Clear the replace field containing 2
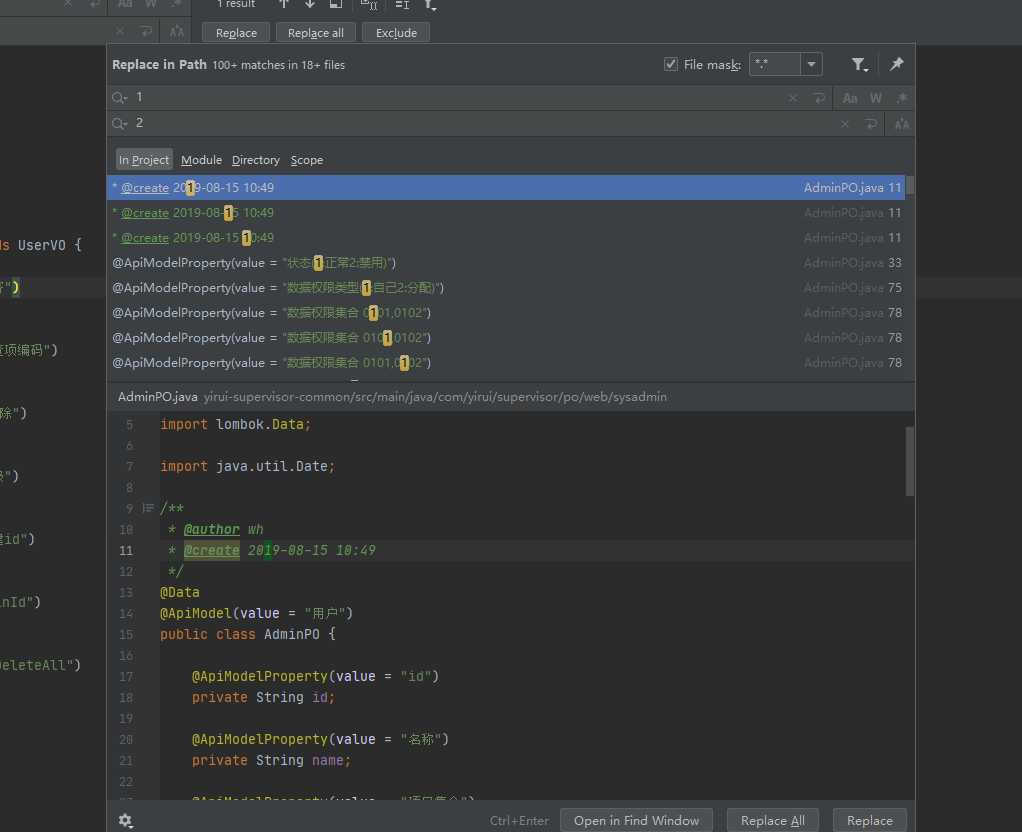This screenshot has height=832, width=1022. (x=845, y=124)
